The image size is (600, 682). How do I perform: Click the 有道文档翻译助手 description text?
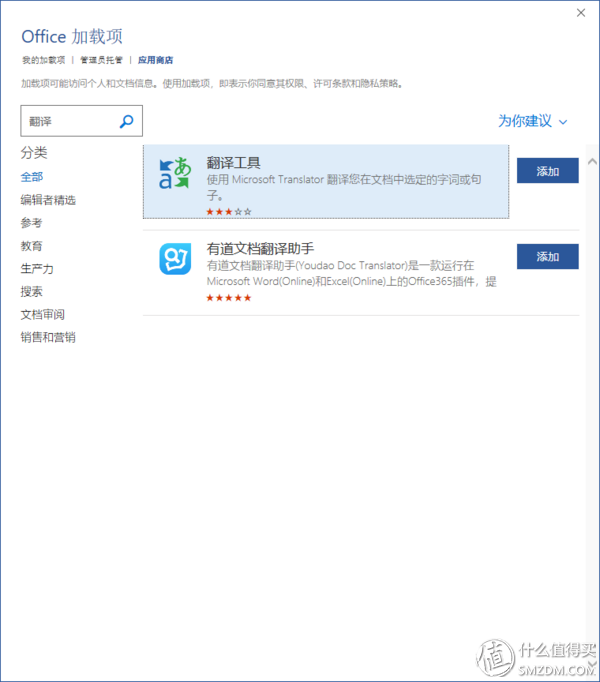(351, 273)
